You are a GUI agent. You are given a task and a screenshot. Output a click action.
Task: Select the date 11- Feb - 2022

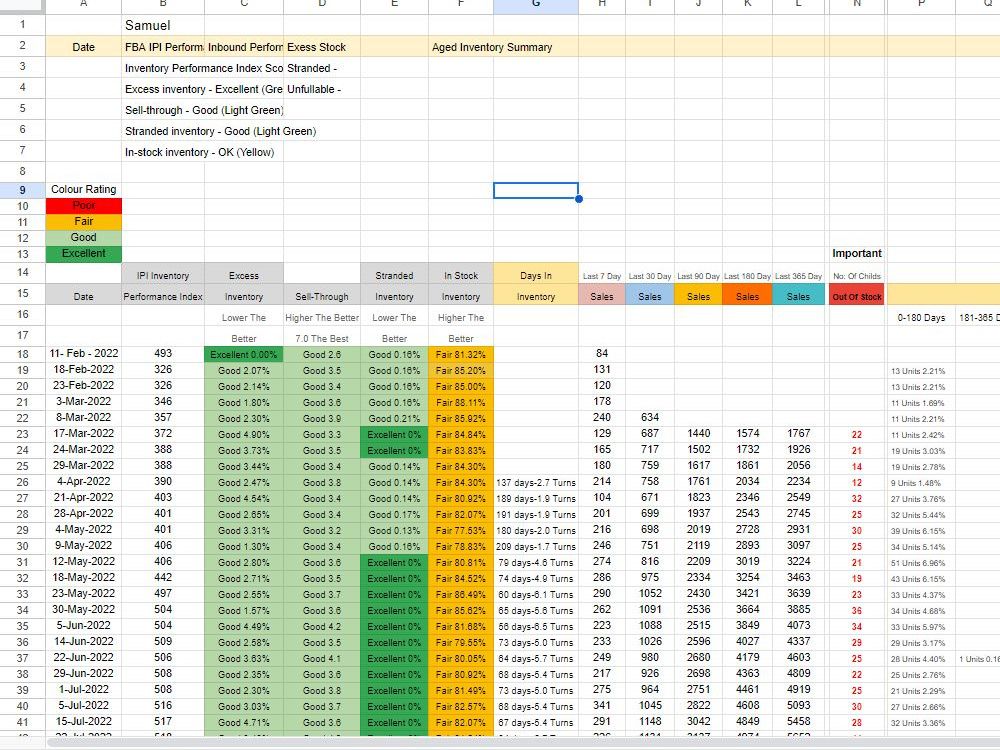(84, 353)
